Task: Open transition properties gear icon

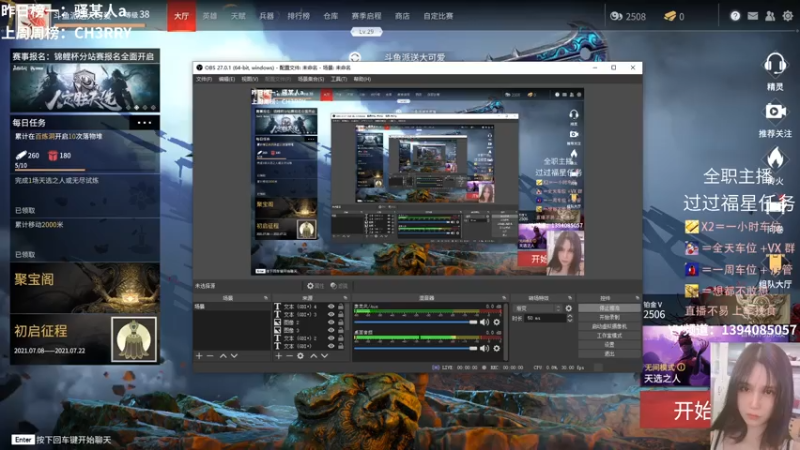Action: click(569, 308)
